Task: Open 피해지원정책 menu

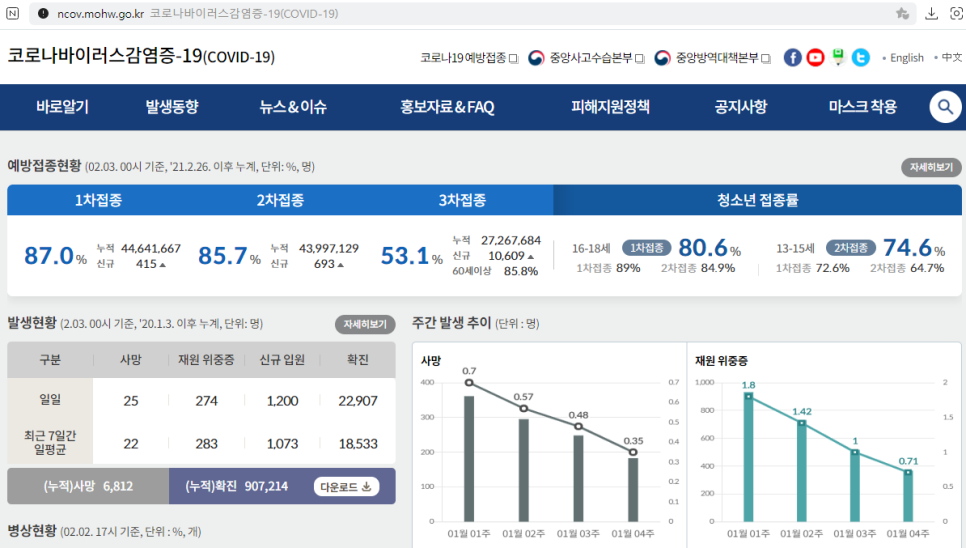Action: point(610,107)
